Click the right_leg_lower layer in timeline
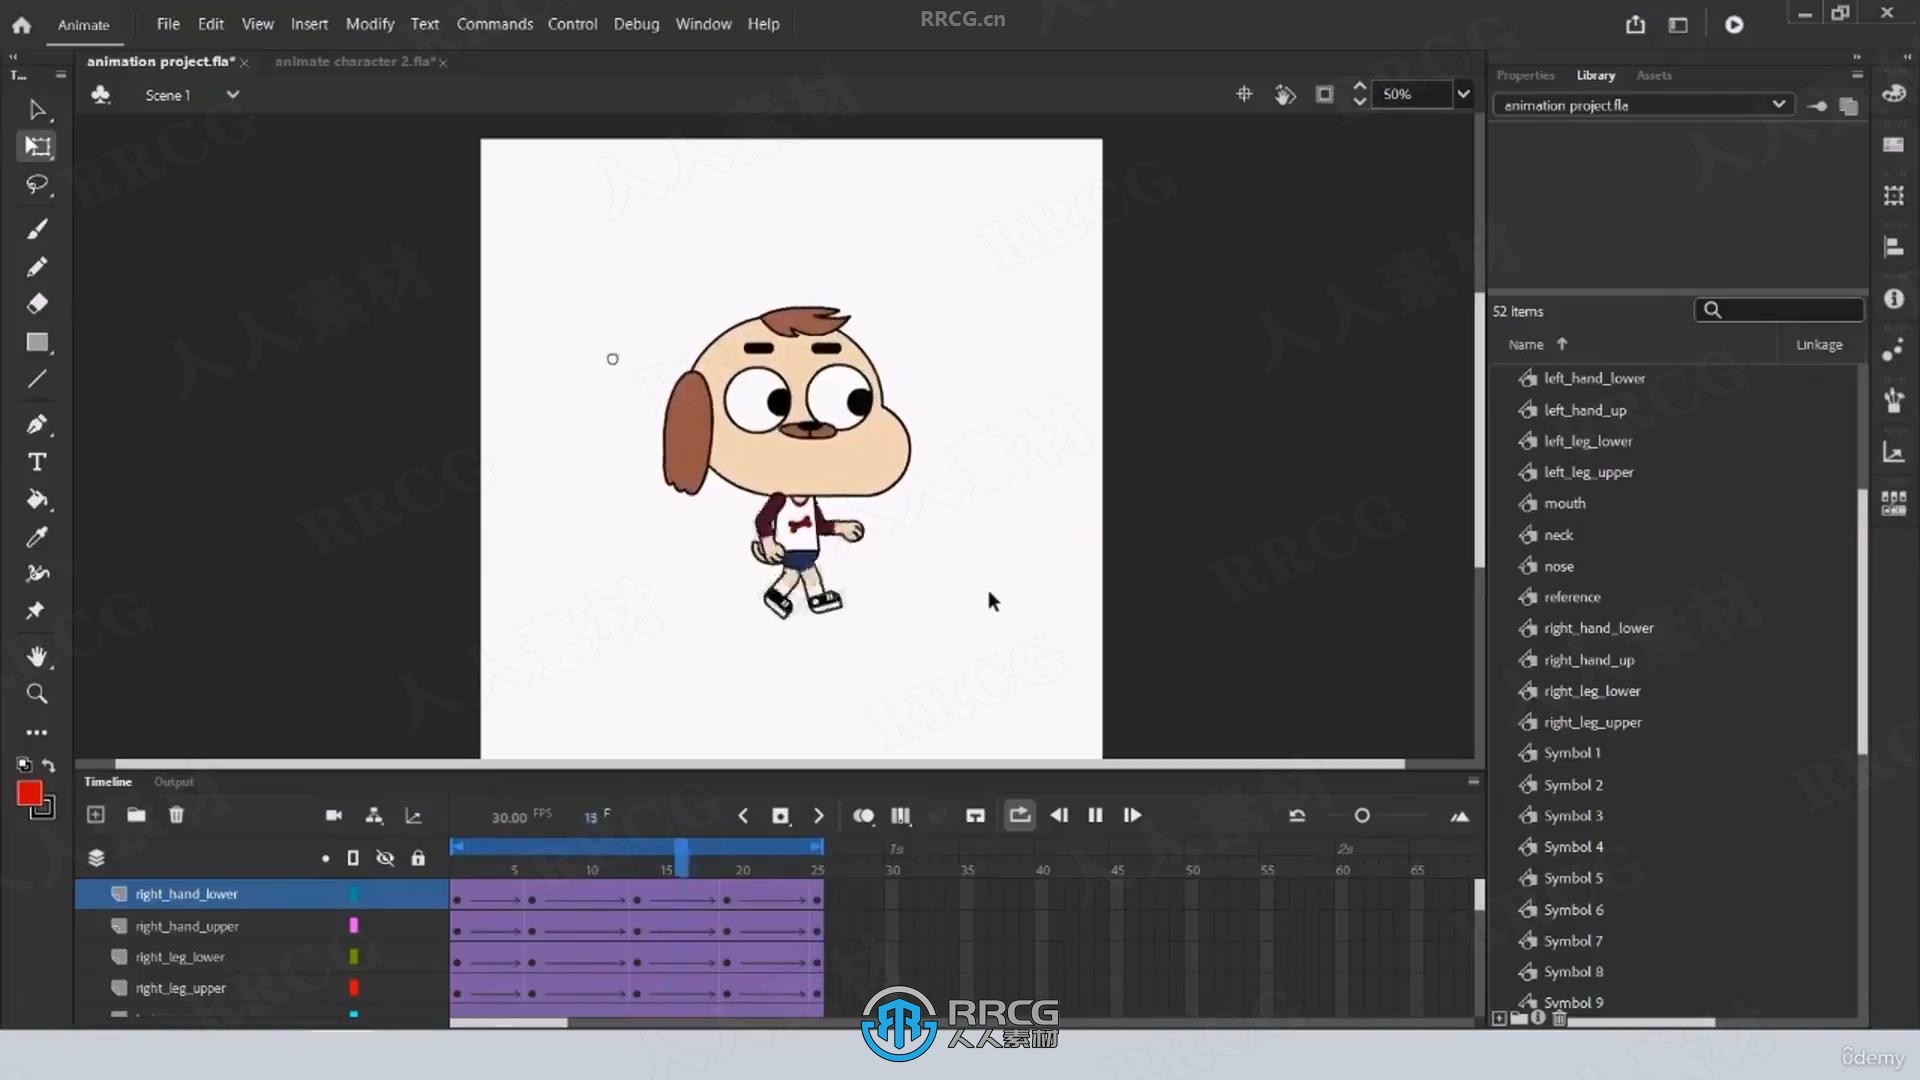Viewport: 1920px width, 1080px height. [179, 956]
